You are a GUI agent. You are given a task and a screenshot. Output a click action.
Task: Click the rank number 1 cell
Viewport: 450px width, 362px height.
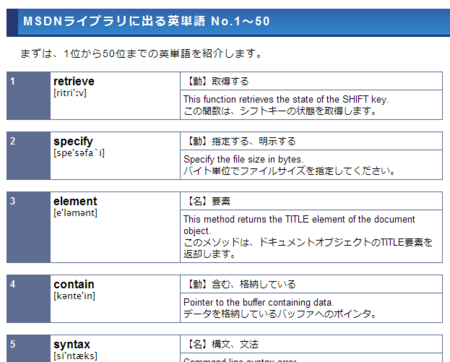click(28, 96)
